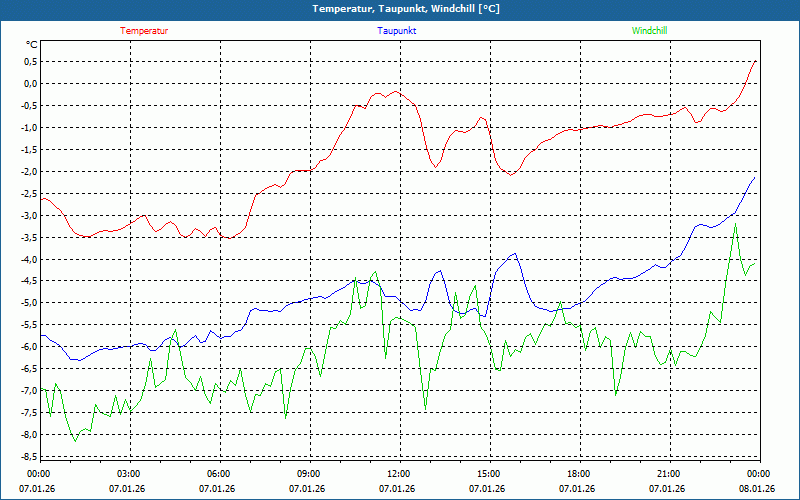Screen dimensions: 800x500
Task: Click the -5,0 y-axis value
Action: tap(30, 303)
